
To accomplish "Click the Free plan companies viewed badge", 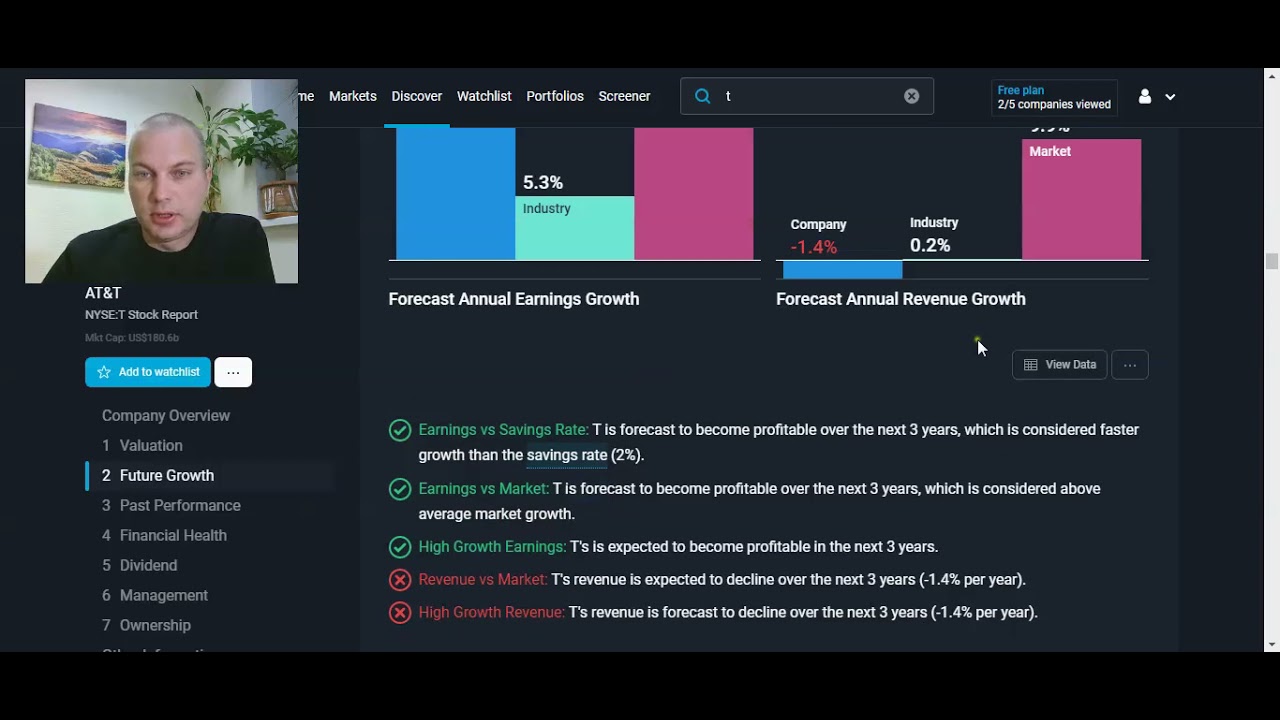I will tap(1054, 97).
